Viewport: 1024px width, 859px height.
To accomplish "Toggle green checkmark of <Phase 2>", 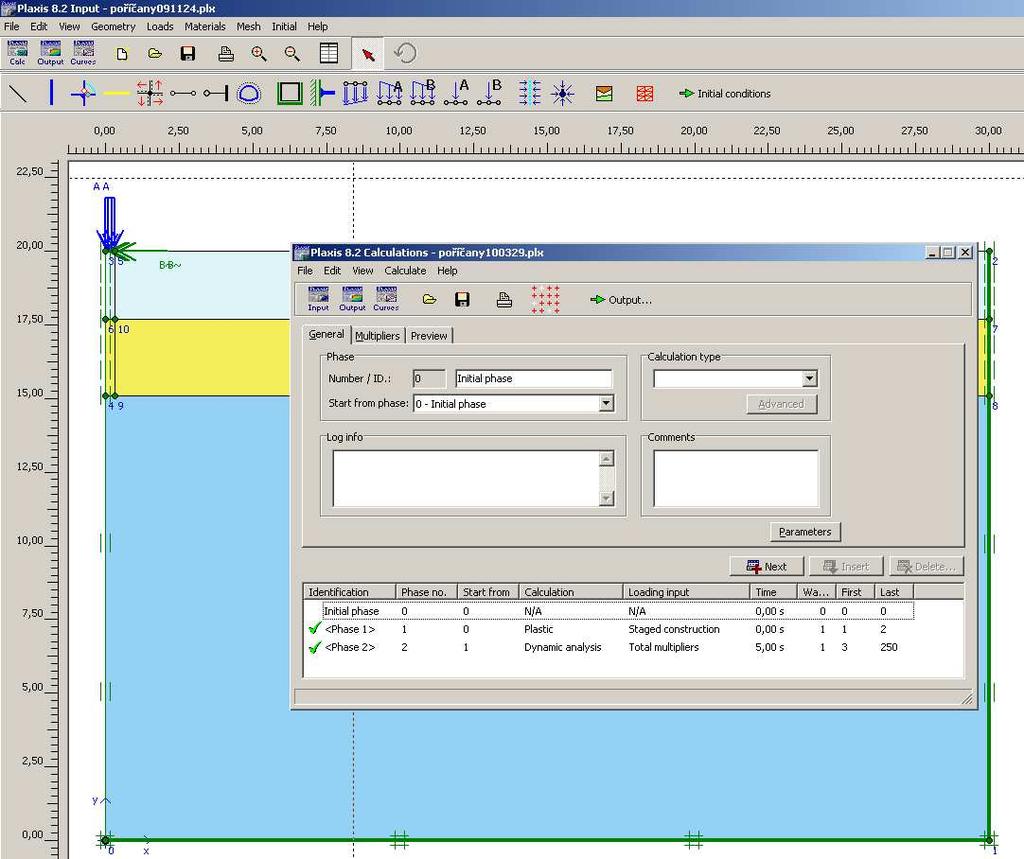I will [315, 647].
